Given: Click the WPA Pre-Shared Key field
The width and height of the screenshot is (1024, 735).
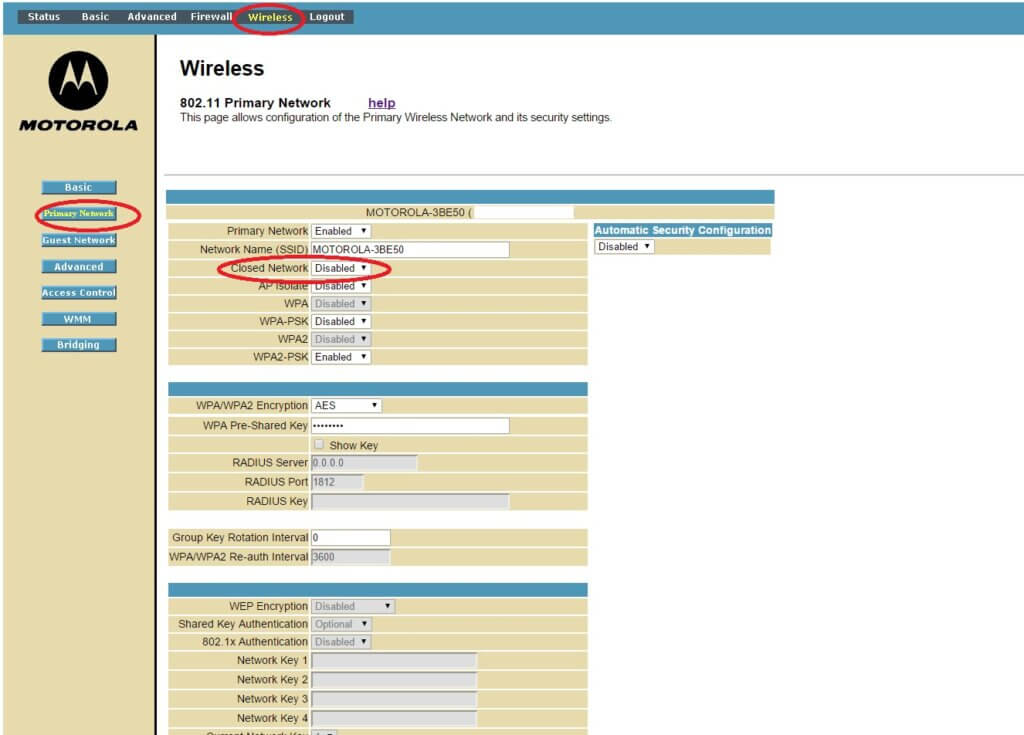Looking at the screenshot, I should [410, 425].
